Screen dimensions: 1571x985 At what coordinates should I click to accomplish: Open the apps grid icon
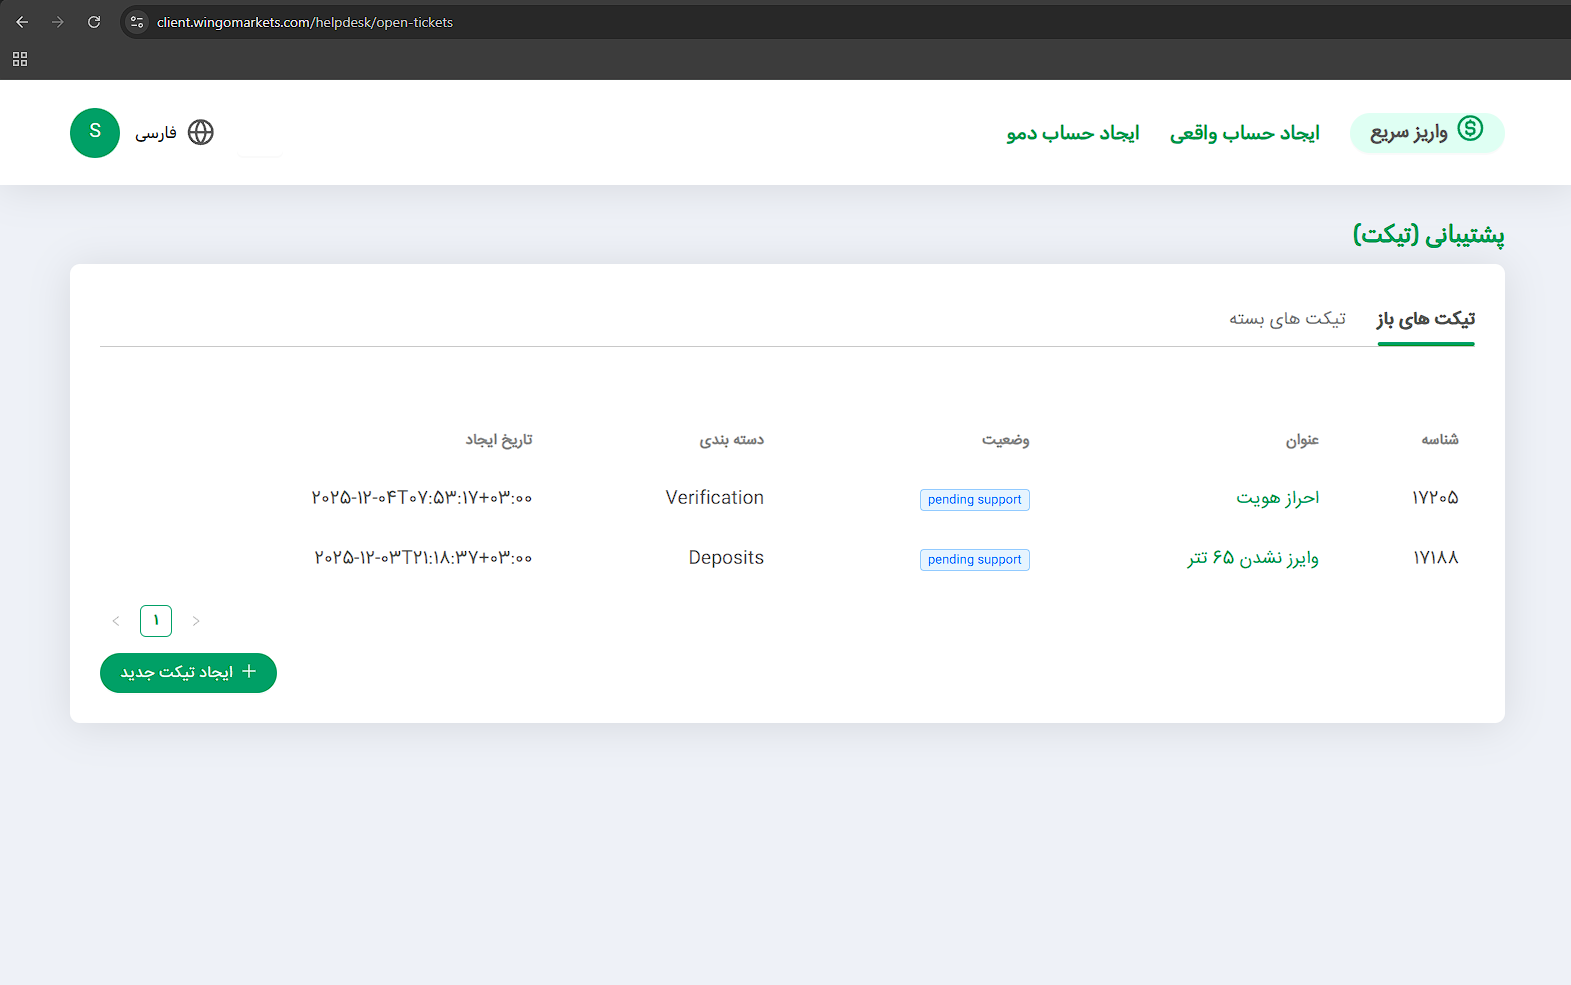20,60
